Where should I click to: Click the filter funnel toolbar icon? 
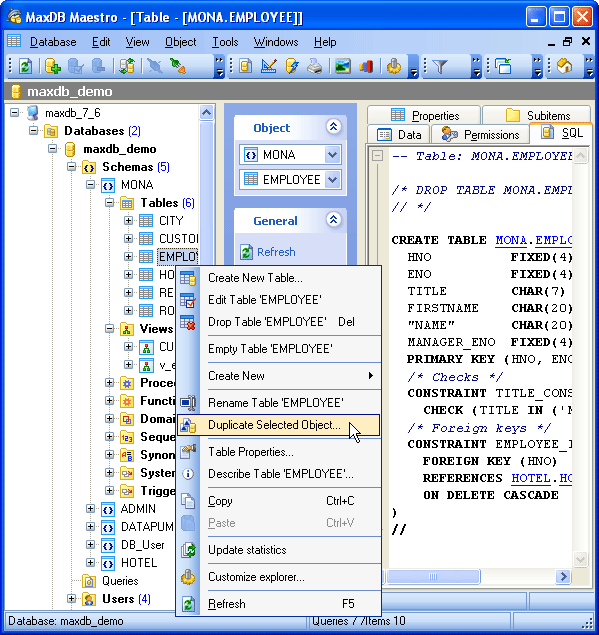(x=440, y=66)
